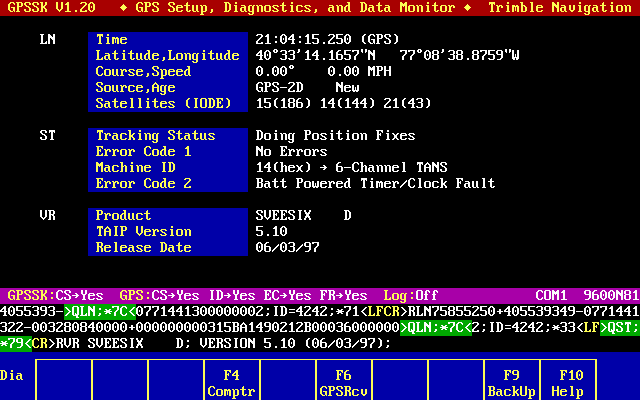Click the time value 21:04:15.250 (GPS)
This screenshot has width=640, height=400.
coord(327,40)
